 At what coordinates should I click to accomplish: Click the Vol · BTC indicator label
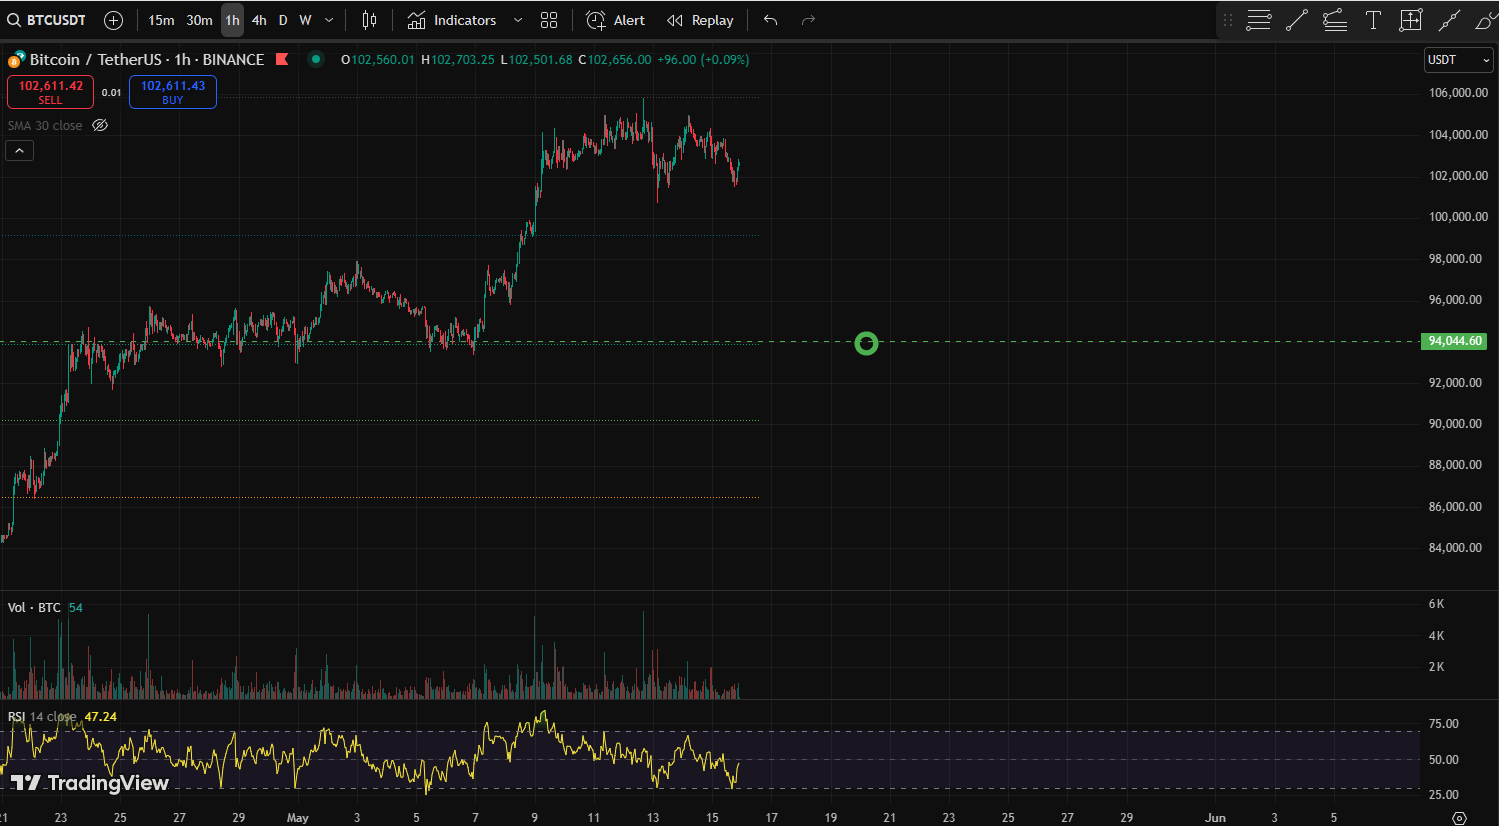[34, 607]
